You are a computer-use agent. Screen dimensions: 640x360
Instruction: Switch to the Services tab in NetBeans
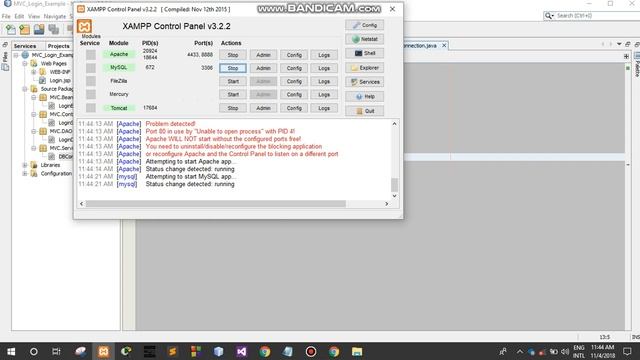click(25, 46)
